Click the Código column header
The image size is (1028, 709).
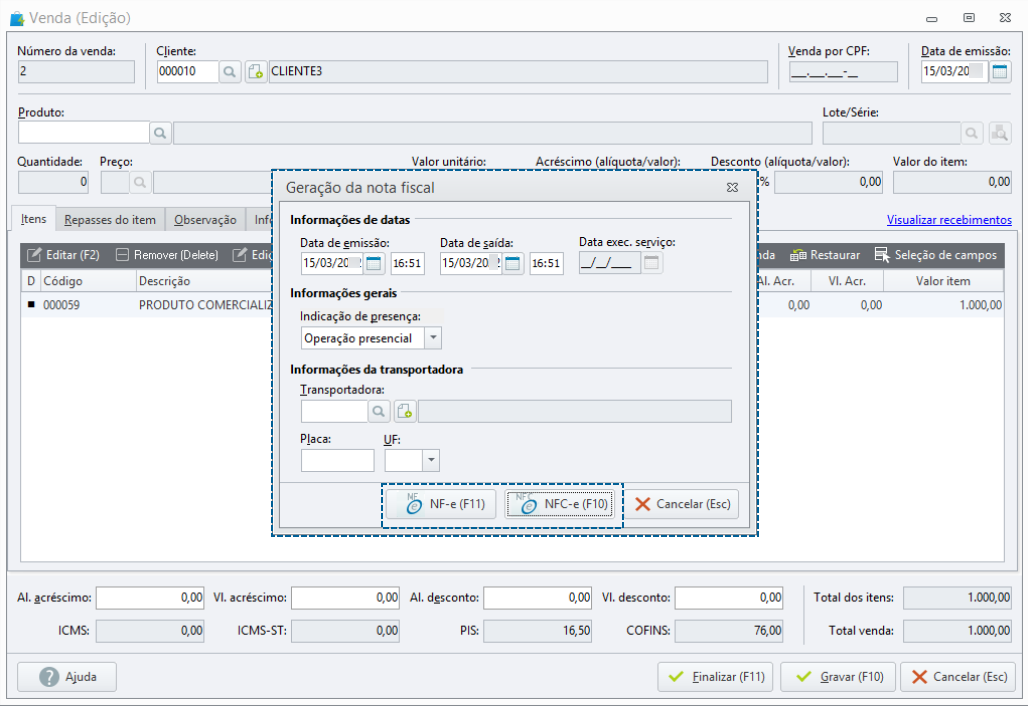click(88, 281)
